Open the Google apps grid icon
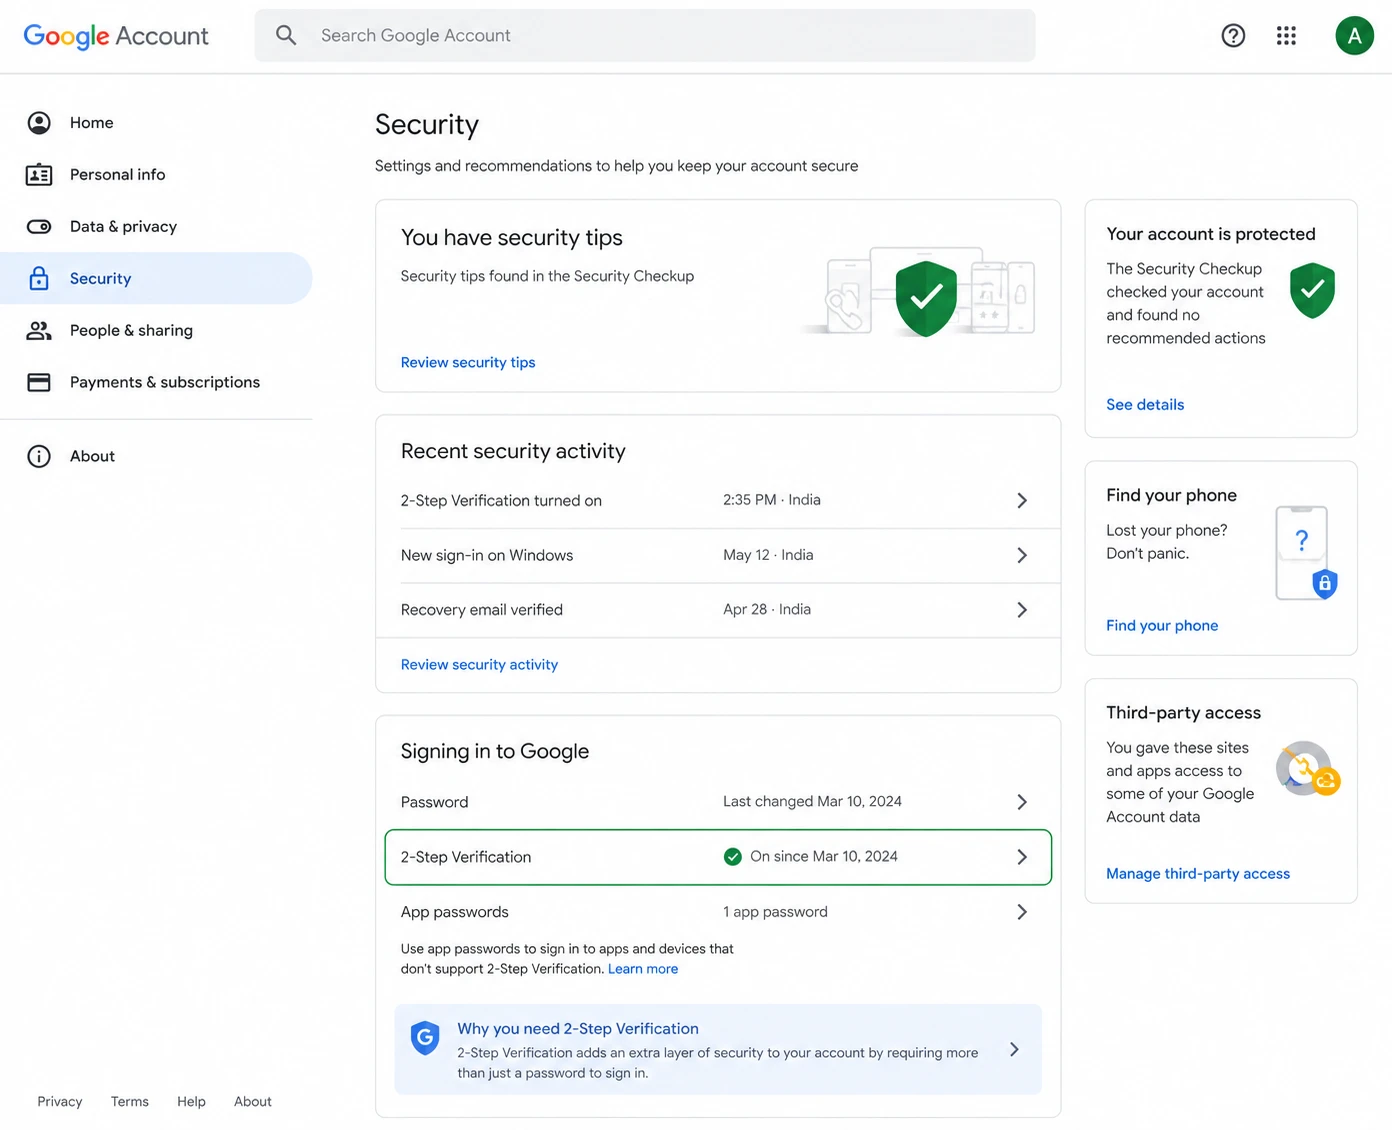 (x=1286, y=36)
